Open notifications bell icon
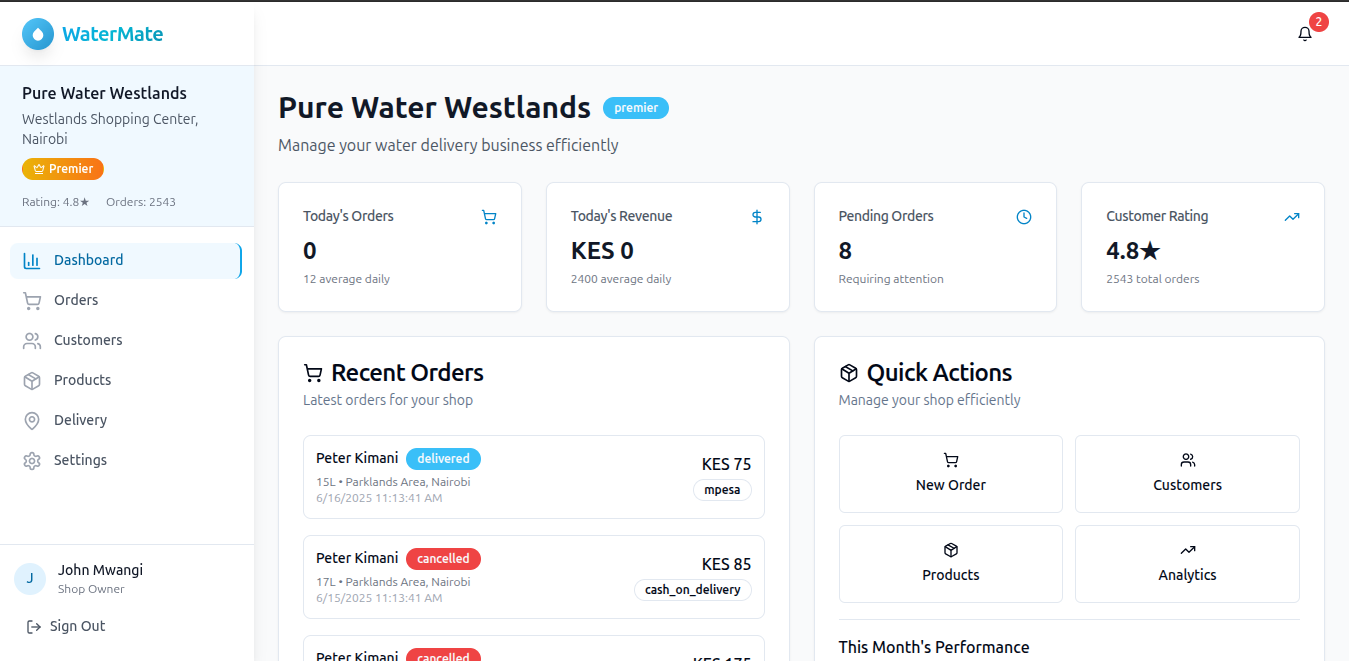This screenshot has width=1349, height=661. (x=1305, y=34)
